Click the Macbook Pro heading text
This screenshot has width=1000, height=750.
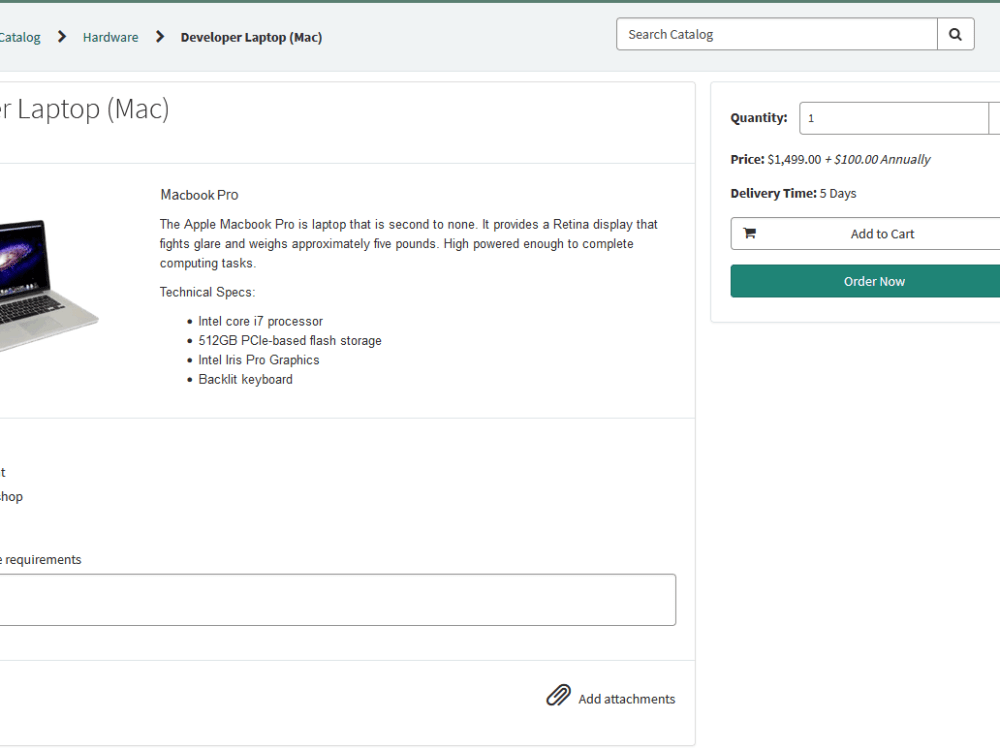199,195
